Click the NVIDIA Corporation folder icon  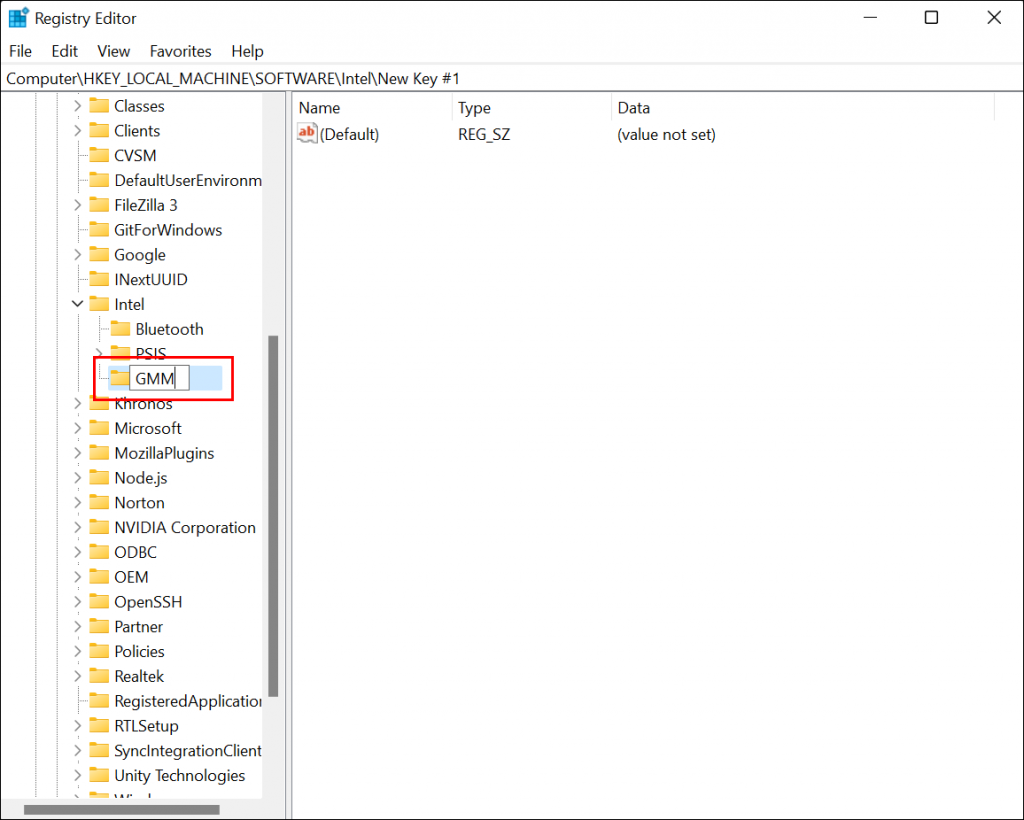click(101, 527)
